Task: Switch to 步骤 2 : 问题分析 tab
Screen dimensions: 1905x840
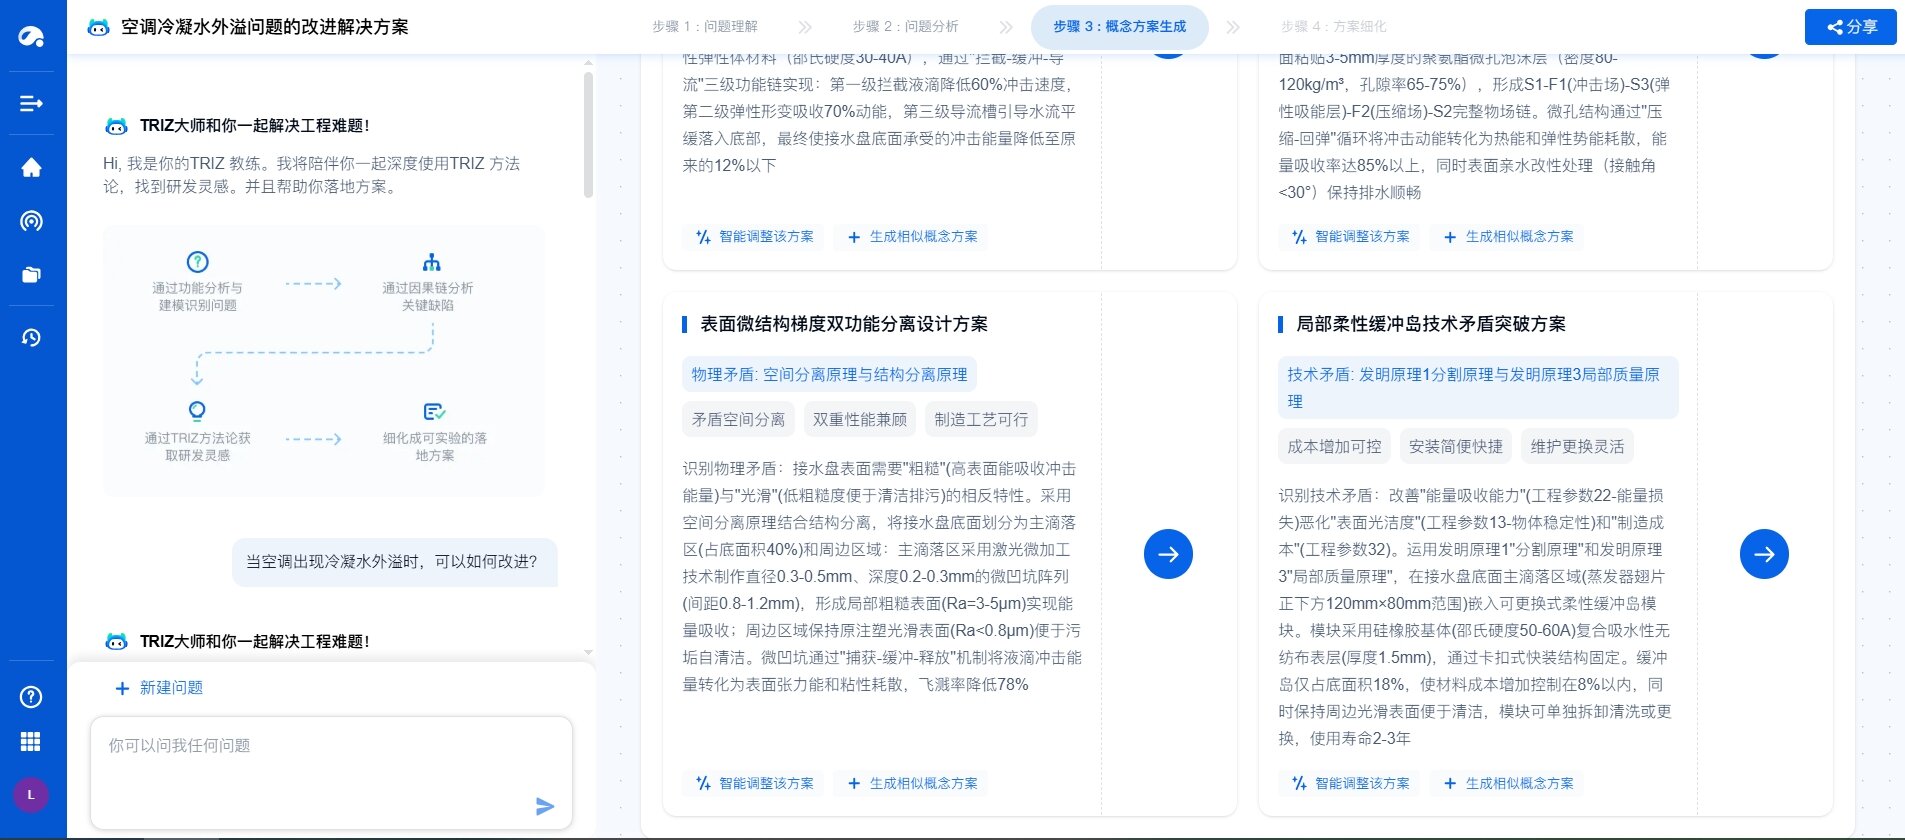Action: coord(905,27)
